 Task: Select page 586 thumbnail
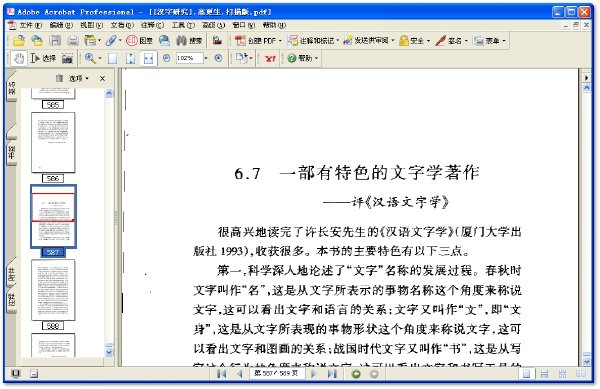point(53,142)
